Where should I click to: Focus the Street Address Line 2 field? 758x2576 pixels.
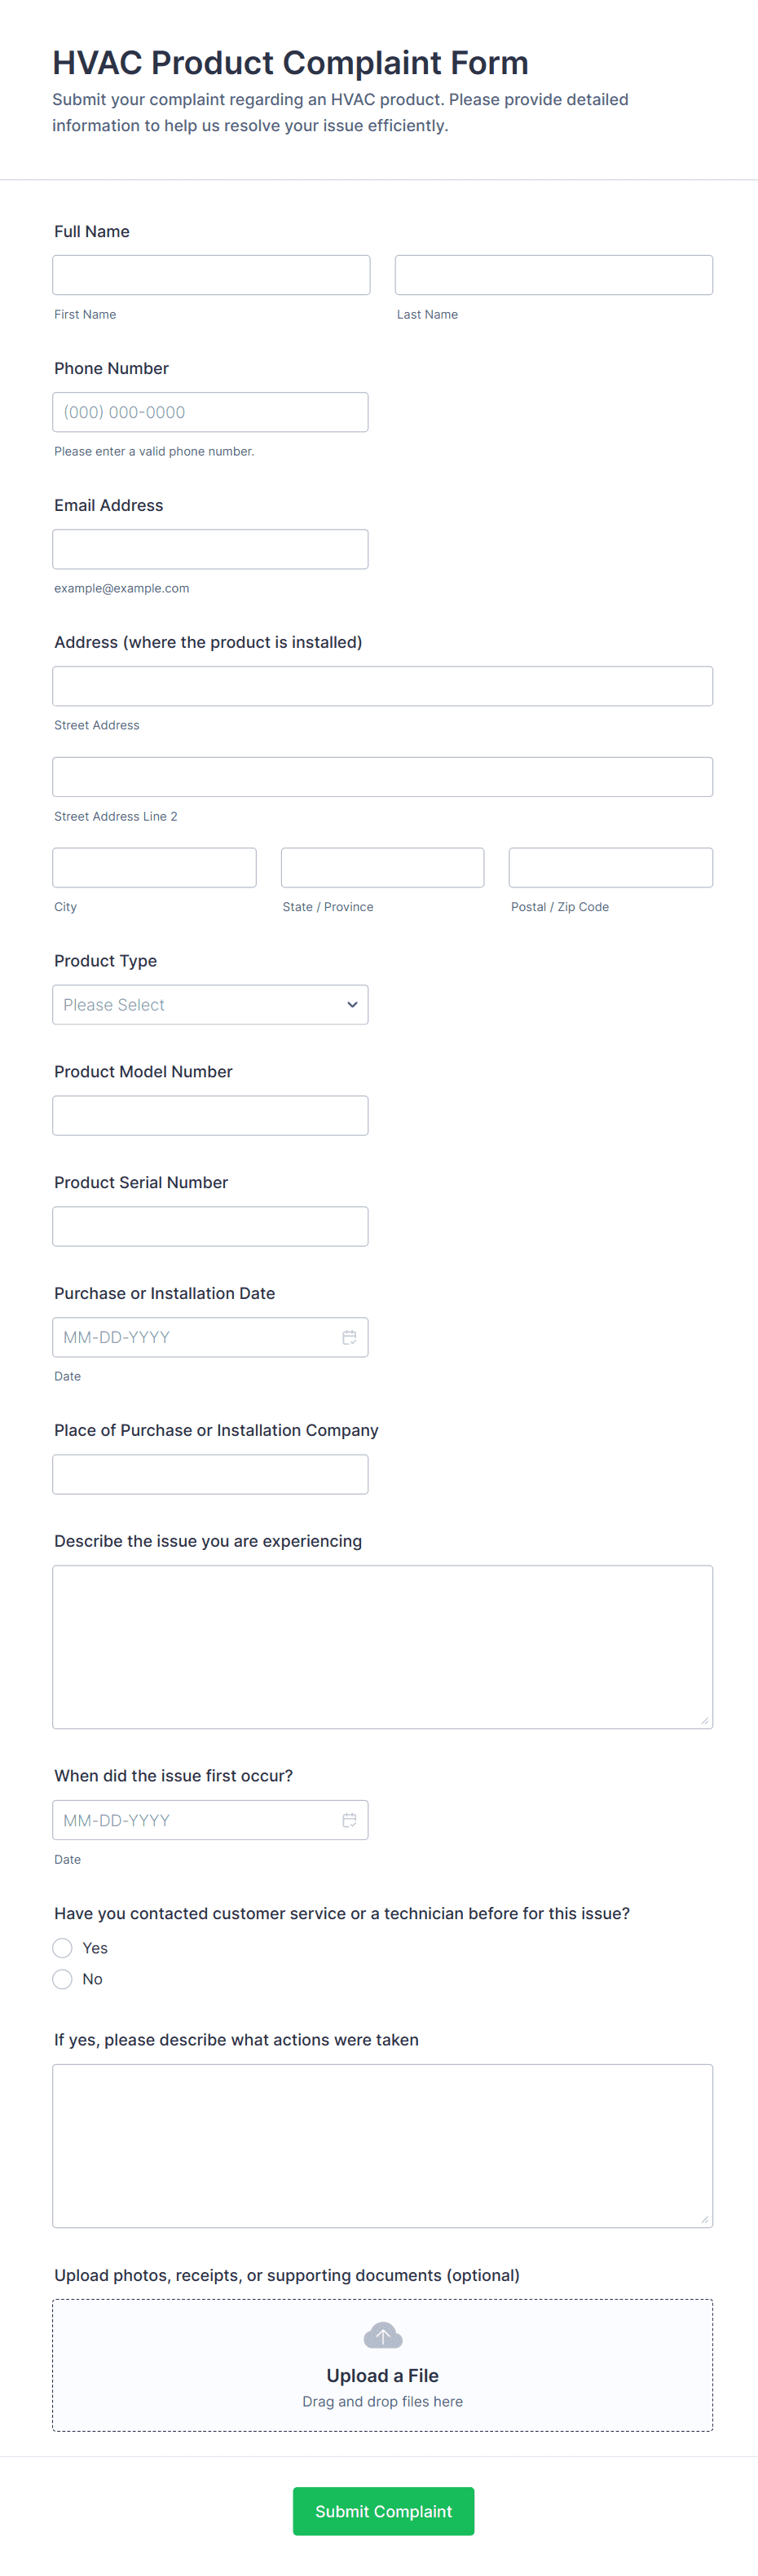(x=382, y=777)
